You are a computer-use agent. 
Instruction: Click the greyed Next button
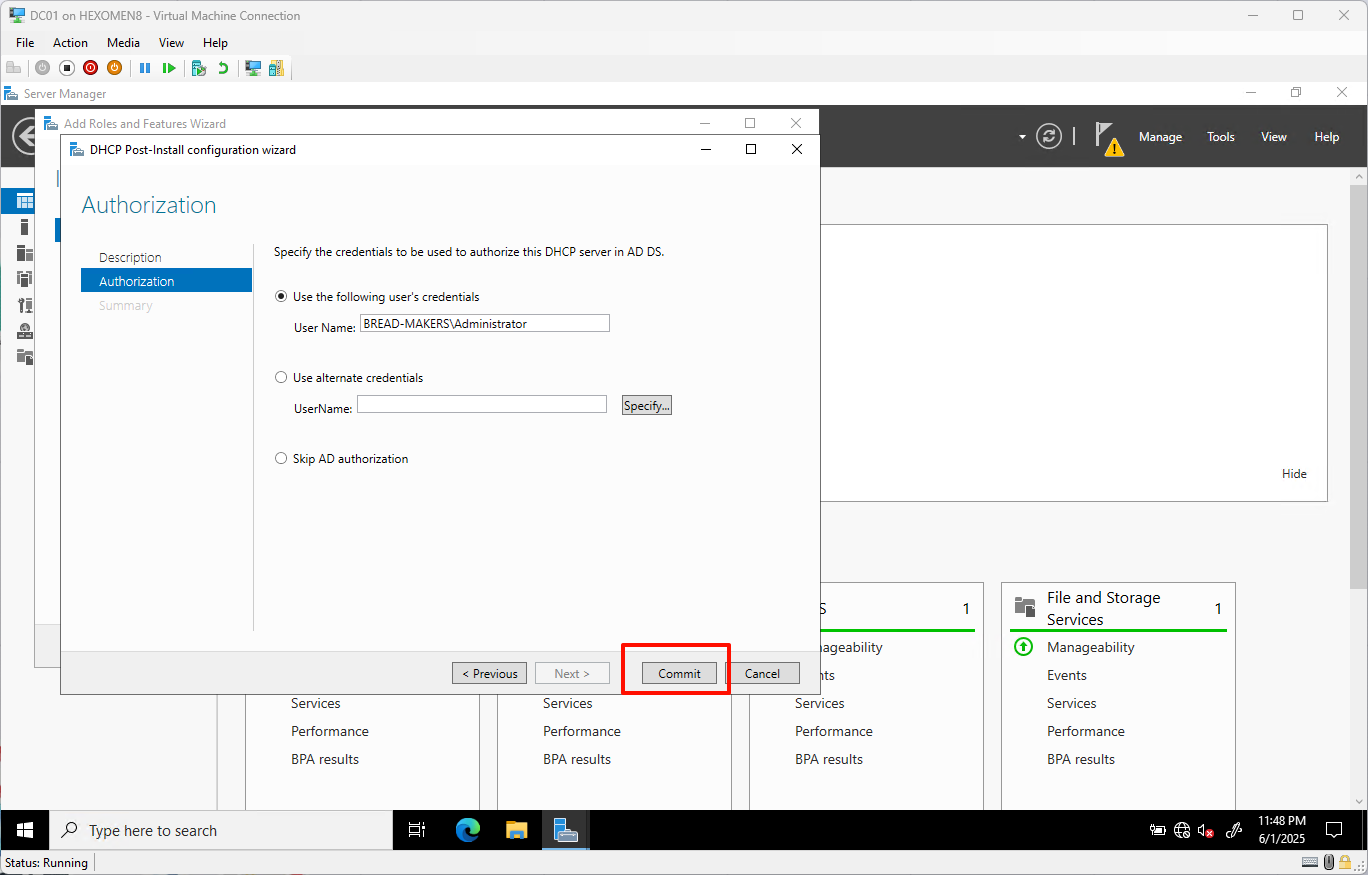pyautogui.click(x=572, y=673)
